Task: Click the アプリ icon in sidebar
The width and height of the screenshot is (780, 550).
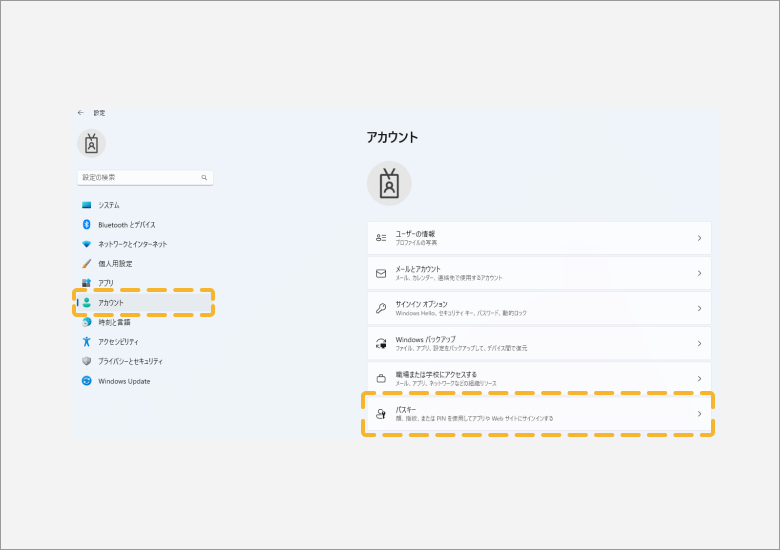Action: point(87,283)
